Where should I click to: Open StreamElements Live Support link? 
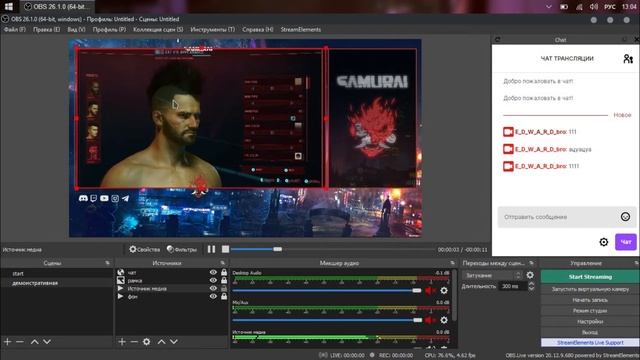pyautogui.click(x=590, y=342)
